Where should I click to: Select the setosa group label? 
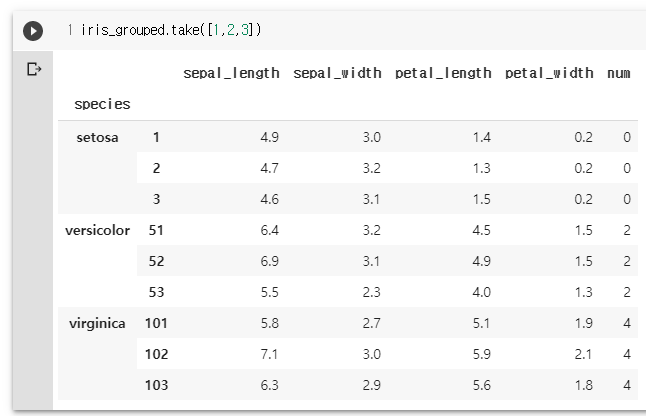[97, 137]
